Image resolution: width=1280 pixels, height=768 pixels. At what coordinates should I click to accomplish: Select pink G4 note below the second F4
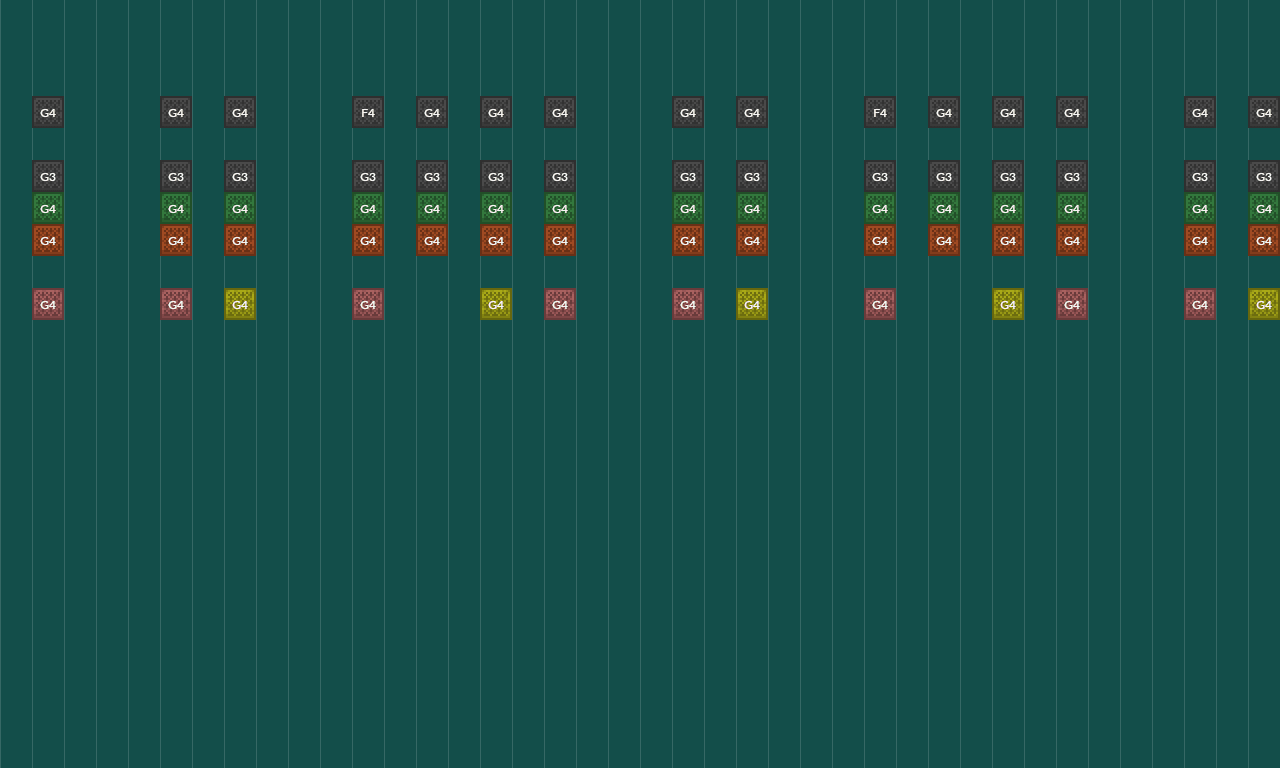880,304
